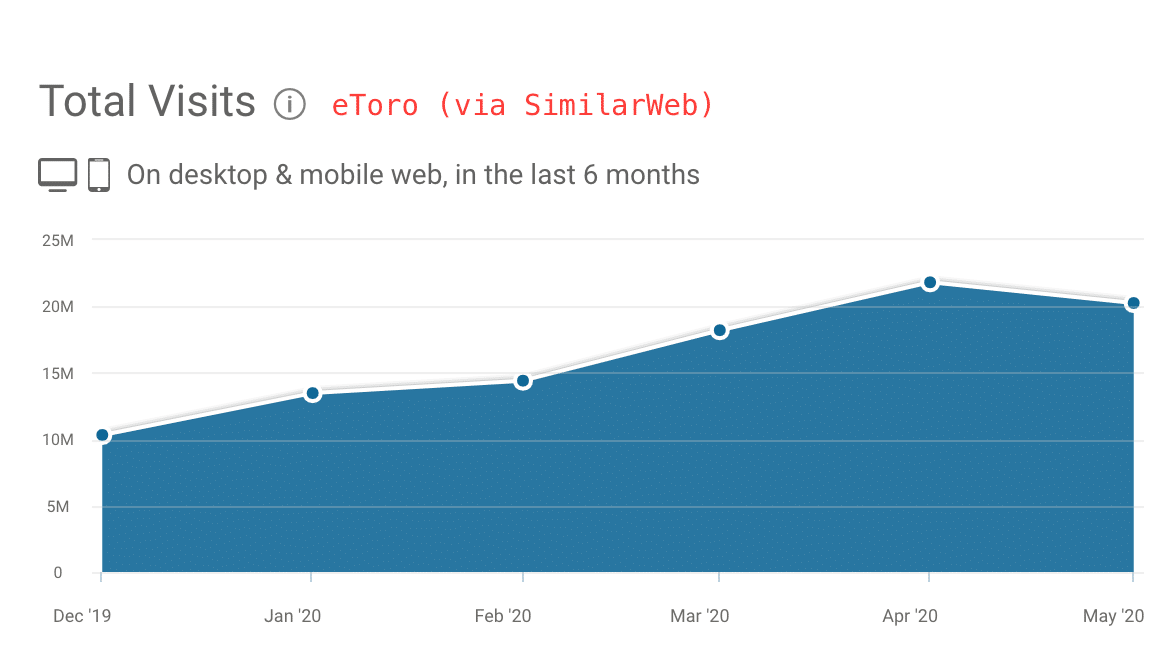Click the Dec '19 x-axis label

coord(82,616)
